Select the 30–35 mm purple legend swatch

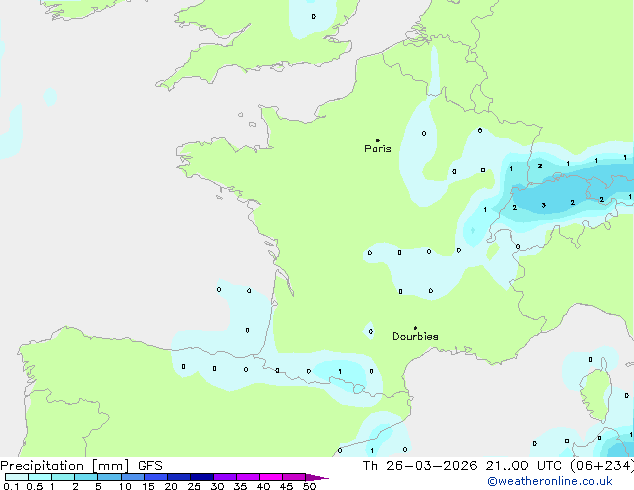click(x=225, y=477)
